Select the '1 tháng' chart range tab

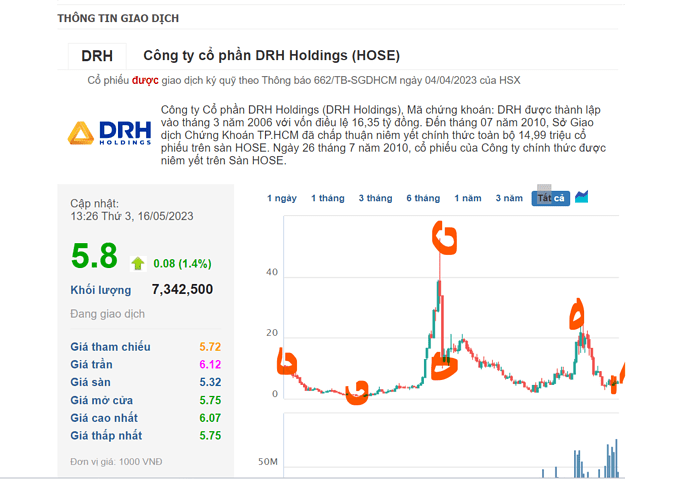(x=328, y=198)
